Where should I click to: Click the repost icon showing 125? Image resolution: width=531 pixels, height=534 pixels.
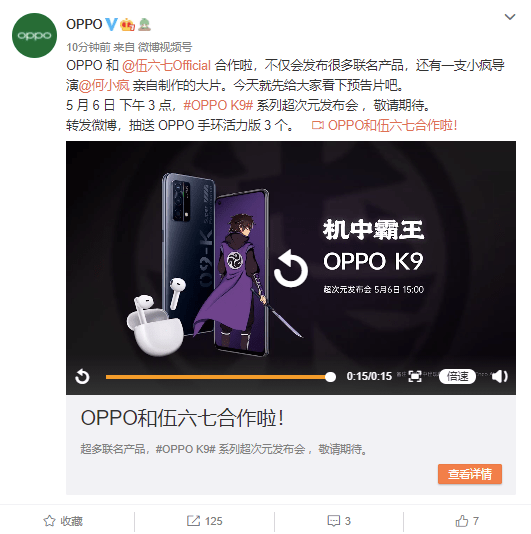[193, 521]
